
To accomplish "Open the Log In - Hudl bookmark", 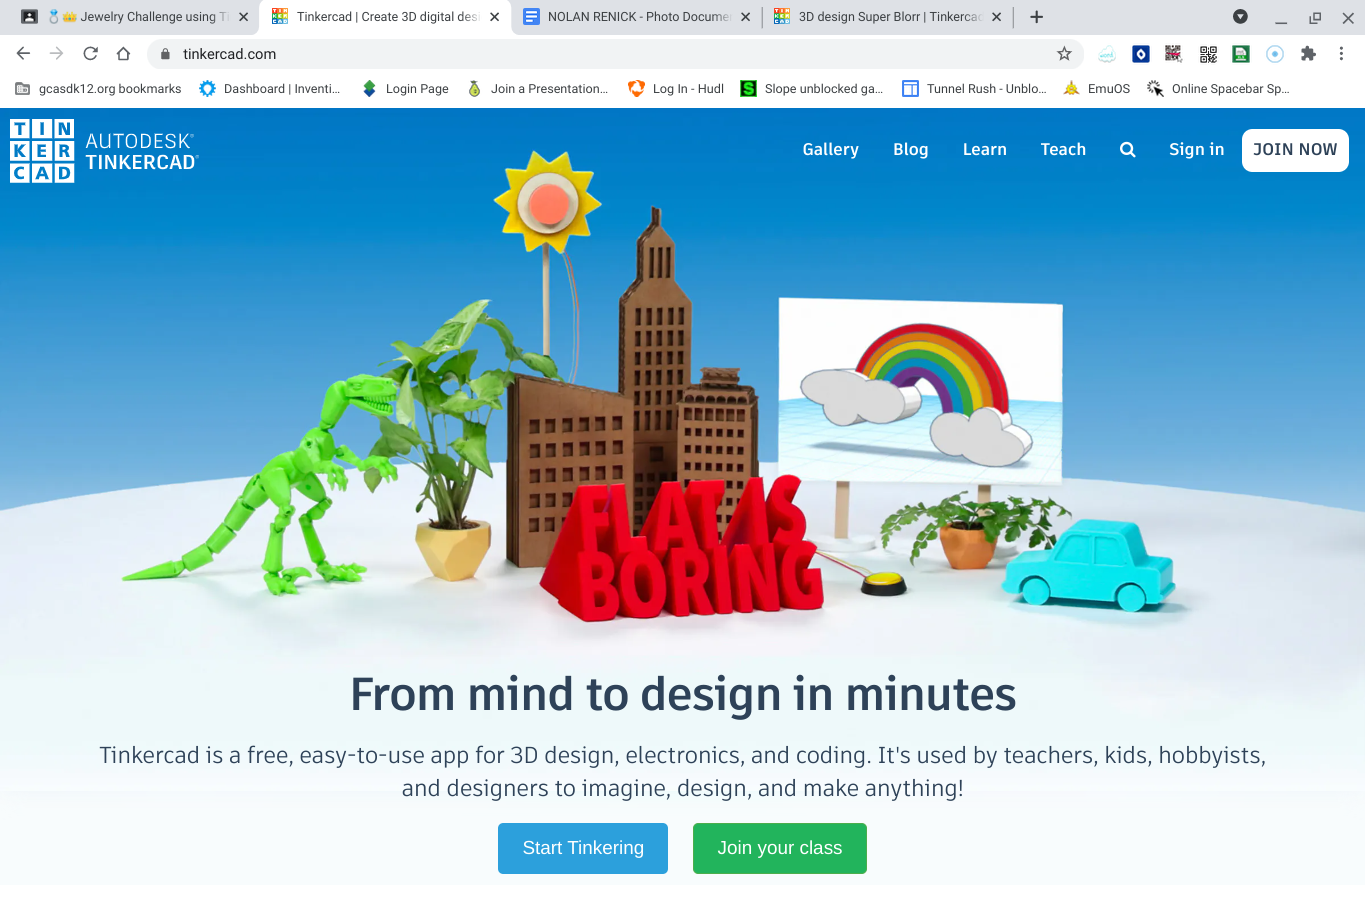I will click(x=675, y=89).
